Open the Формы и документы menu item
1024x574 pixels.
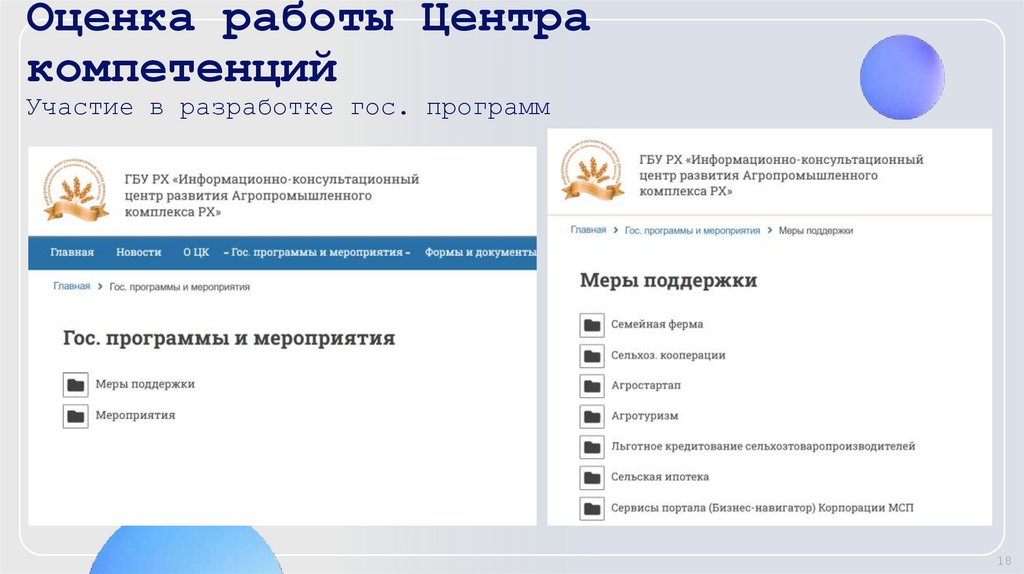point(480,253)
